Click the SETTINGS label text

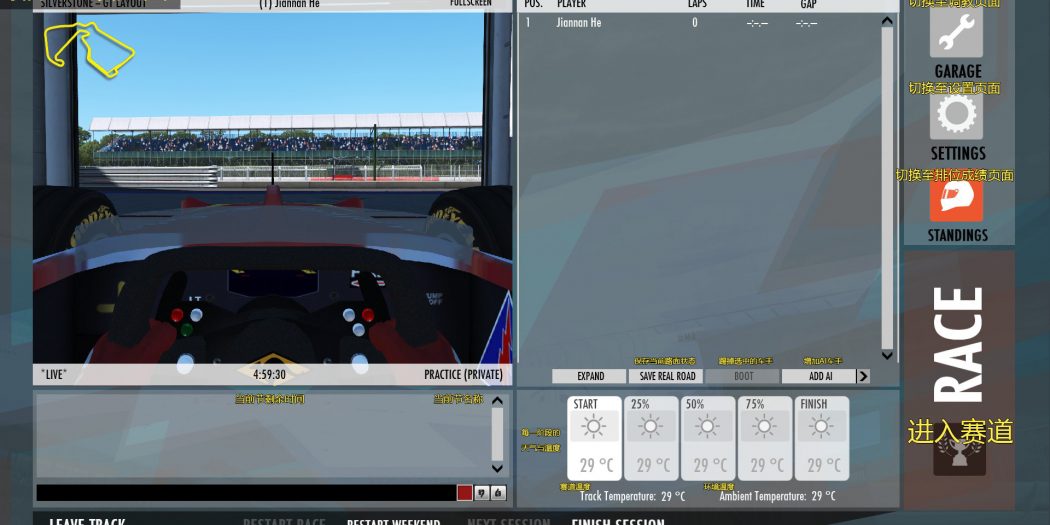958,153
